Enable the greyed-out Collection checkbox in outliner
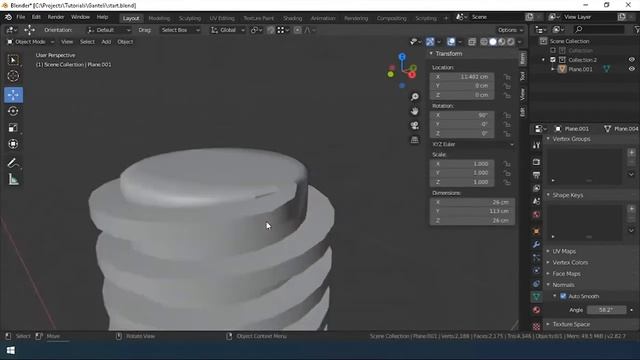This screenshot has width=640, height=360. click(553, 50)
